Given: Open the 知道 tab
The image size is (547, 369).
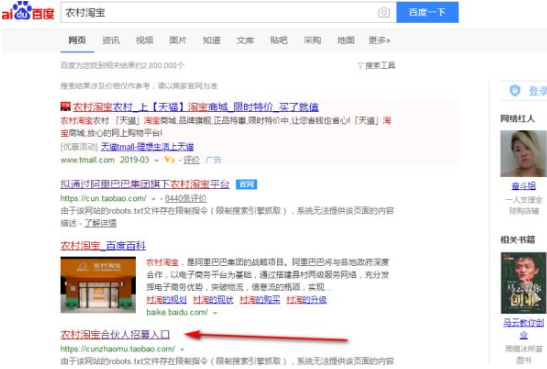Looking at the screenshot, I should point(212,40).
